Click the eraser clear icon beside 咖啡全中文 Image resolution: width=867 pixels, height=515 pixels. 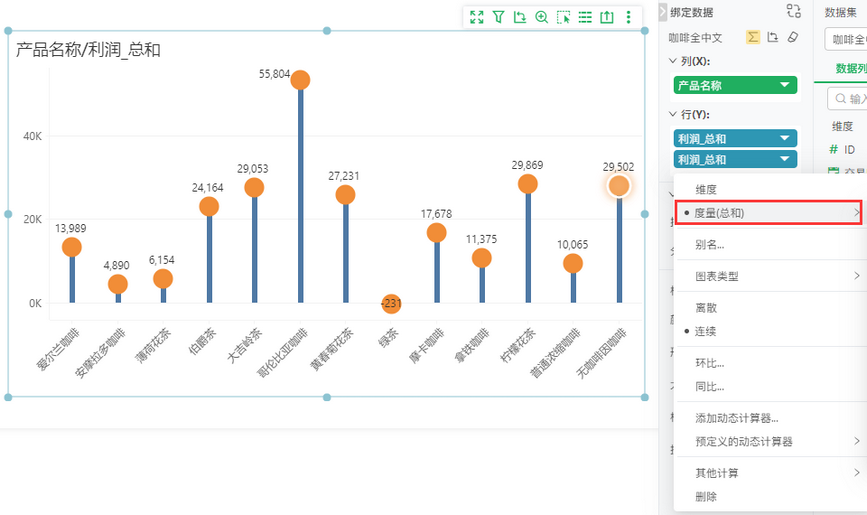(793, 37)
